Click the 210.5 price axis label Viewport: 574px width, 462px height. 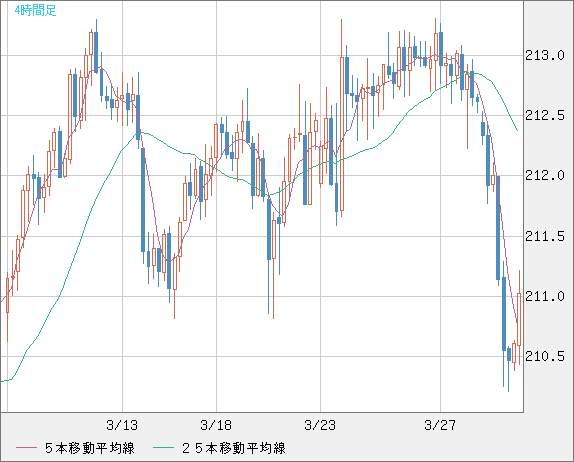pos(545,356)
